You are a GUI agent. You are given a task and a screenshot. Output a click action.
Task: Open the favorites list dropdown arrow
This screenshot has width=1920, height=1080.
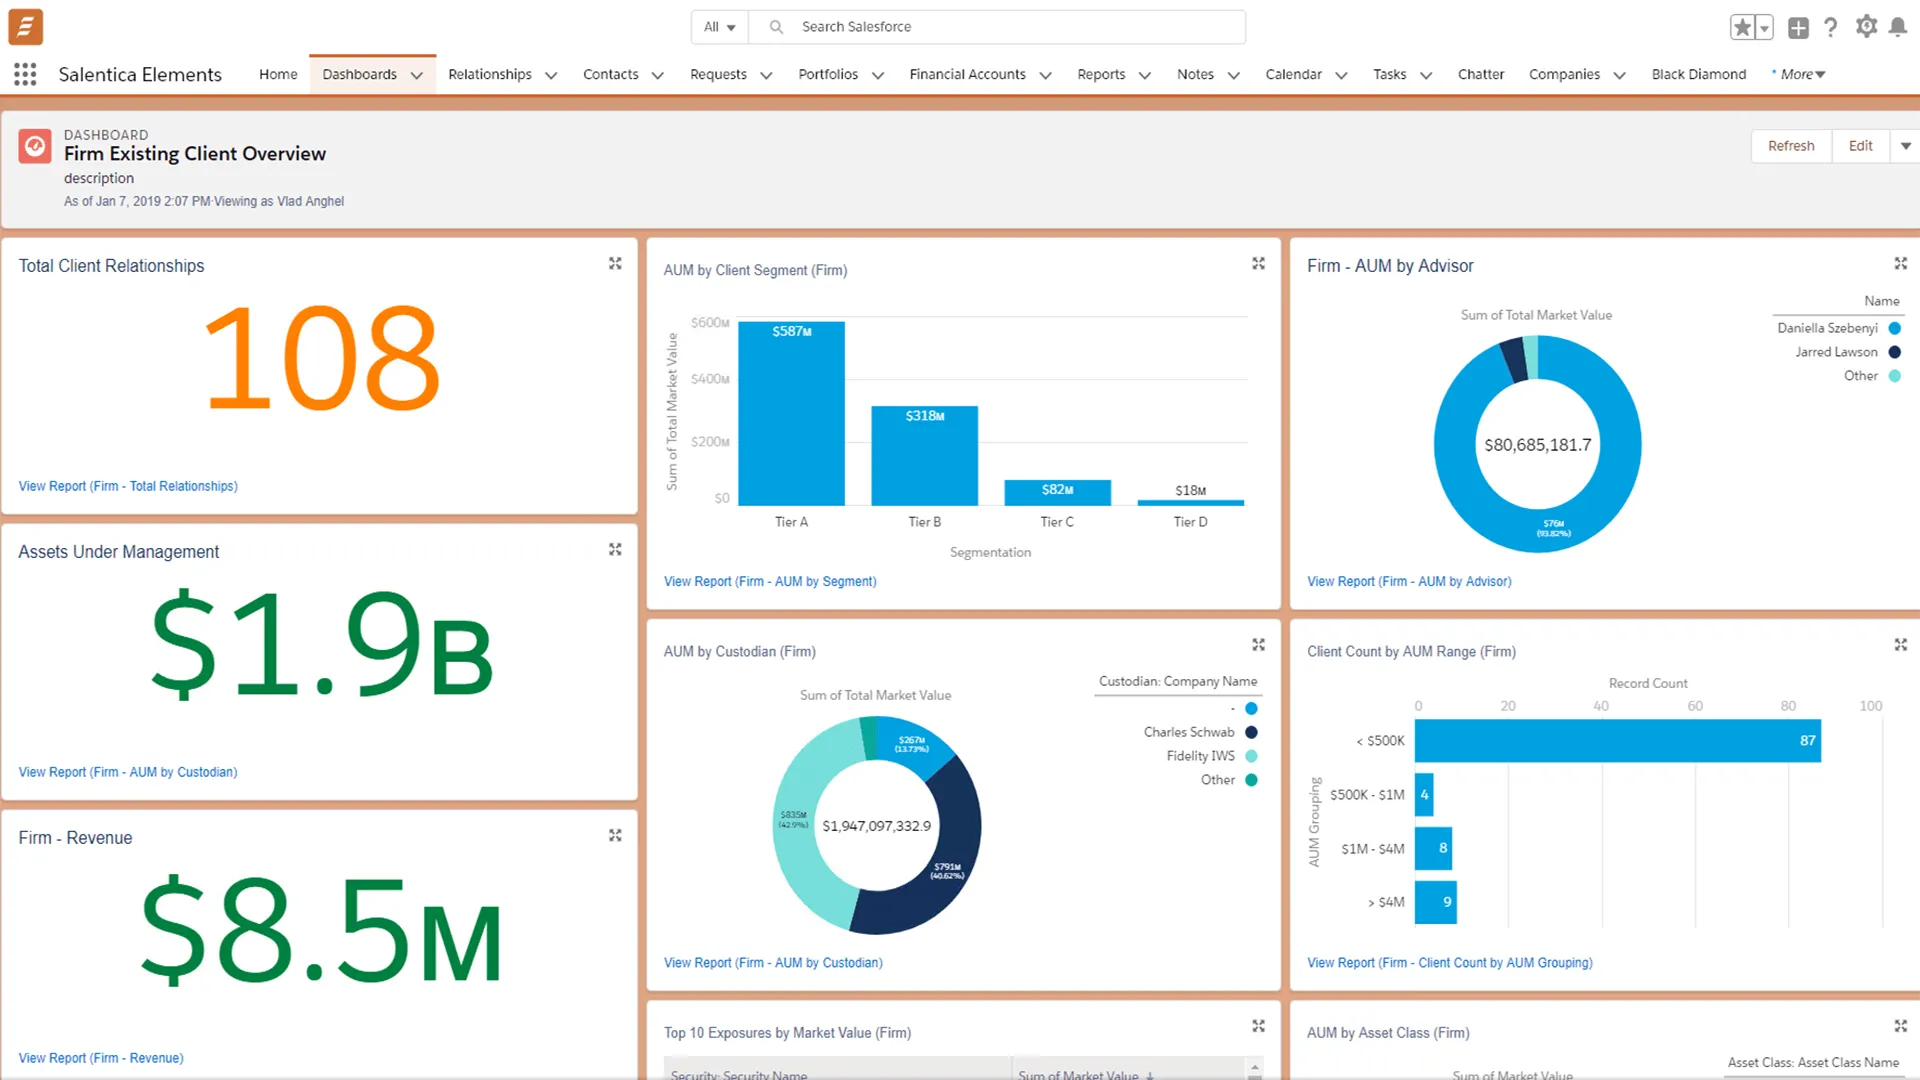click(x=1765, y=28)
